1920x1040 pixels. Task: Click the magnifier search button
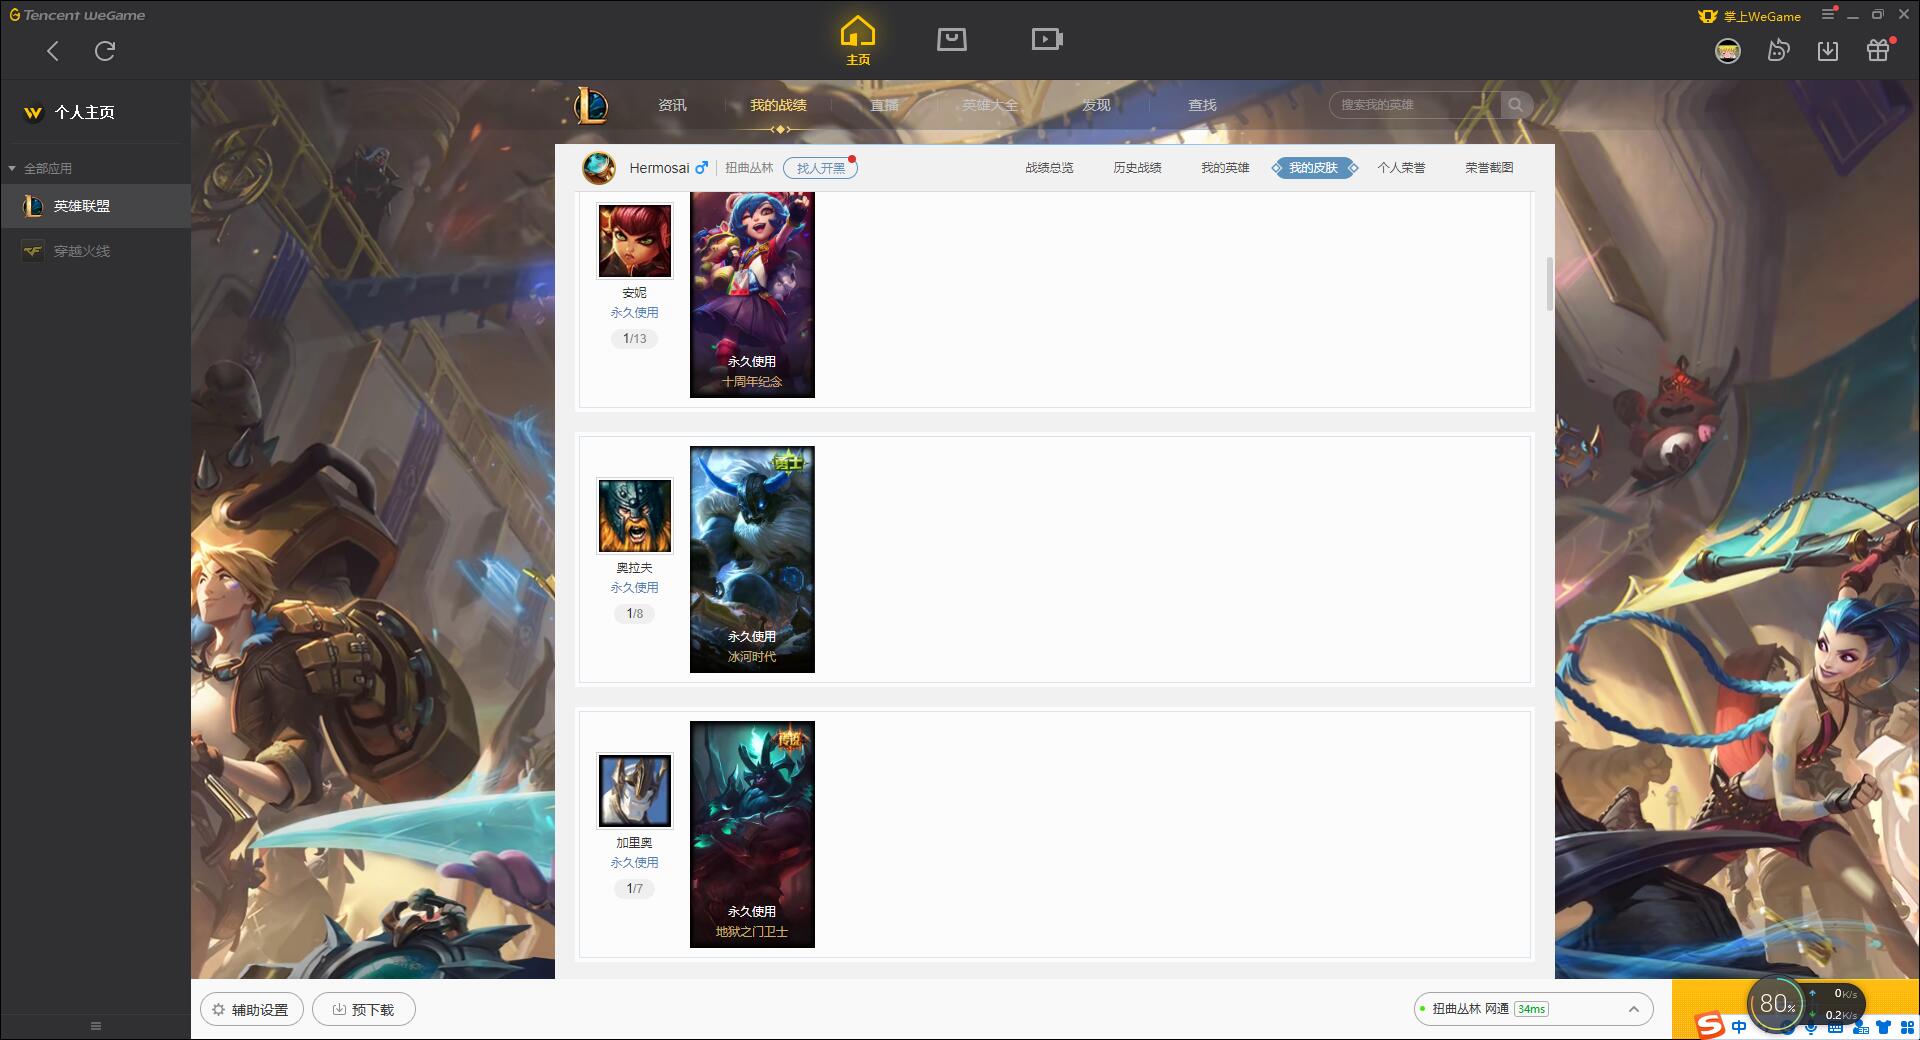coord(1516,105)
